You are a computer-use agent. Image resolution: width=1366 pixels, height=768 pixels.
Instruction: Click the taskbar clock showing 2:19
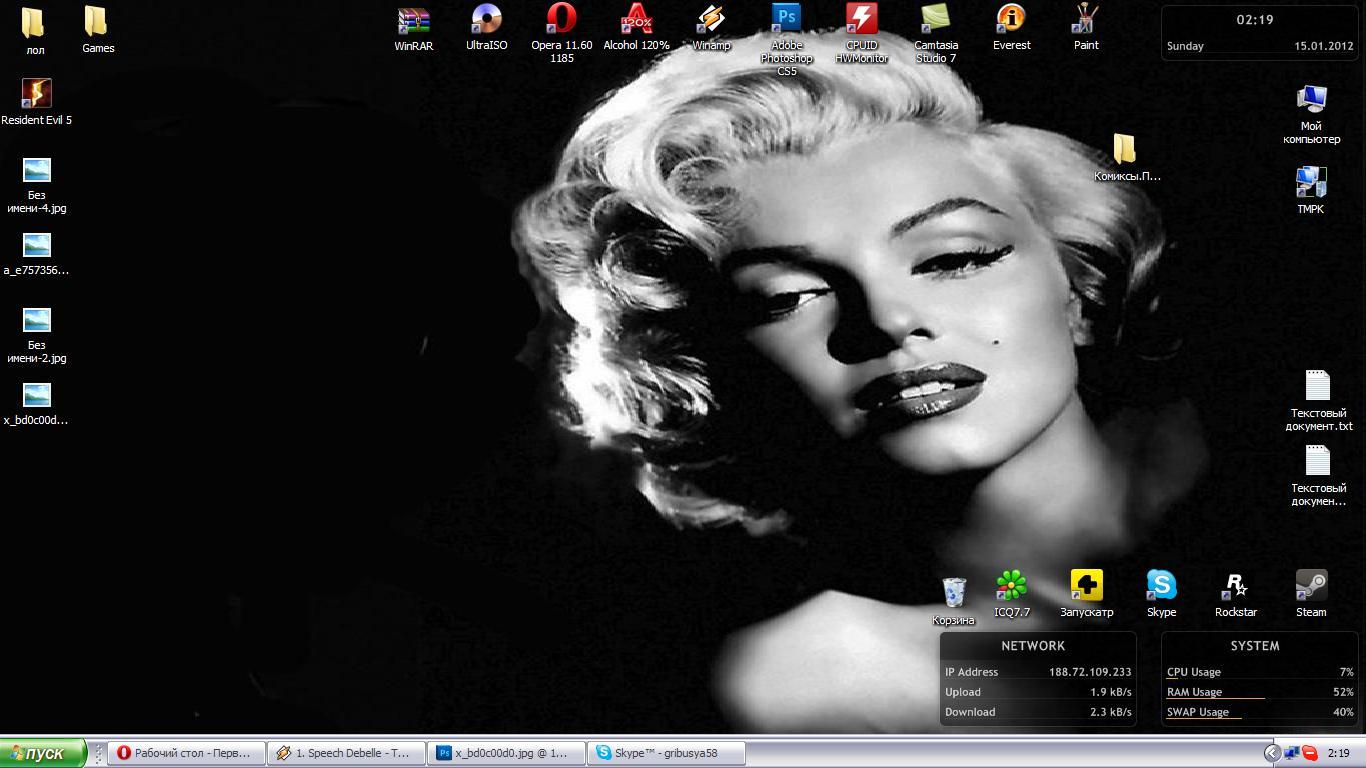(x=1338, y=753)
